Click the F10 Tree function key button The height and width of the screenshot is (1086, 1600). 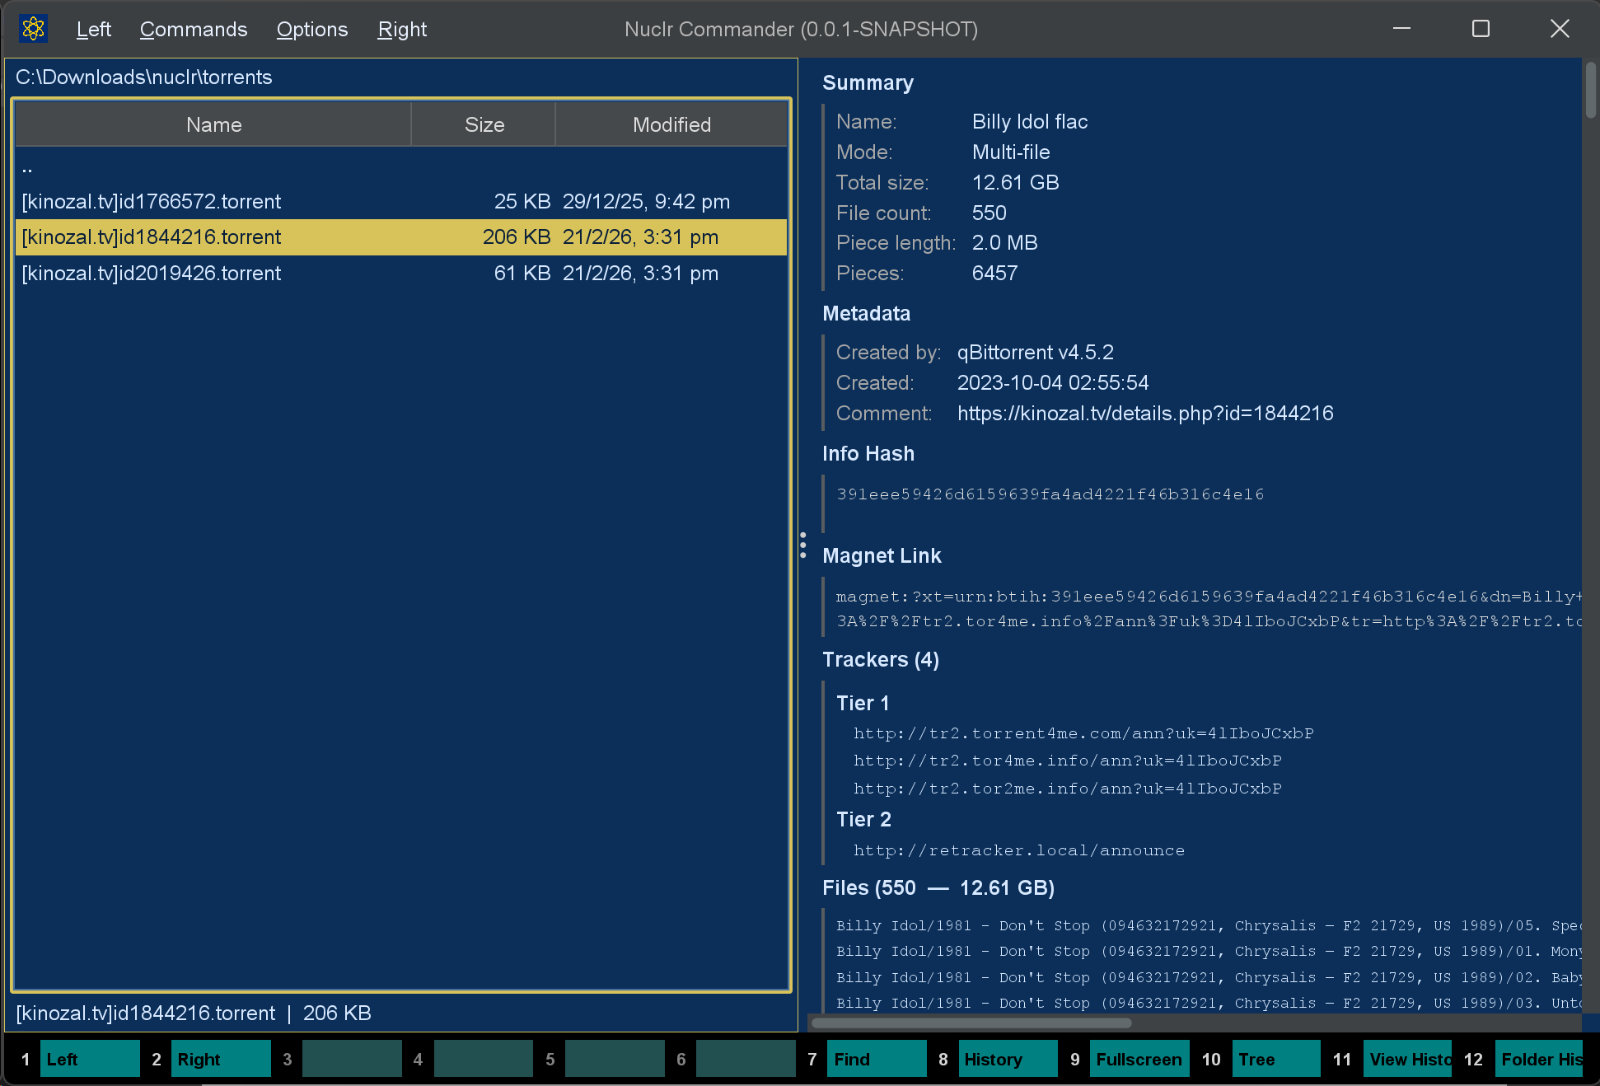point(1276,1059)
